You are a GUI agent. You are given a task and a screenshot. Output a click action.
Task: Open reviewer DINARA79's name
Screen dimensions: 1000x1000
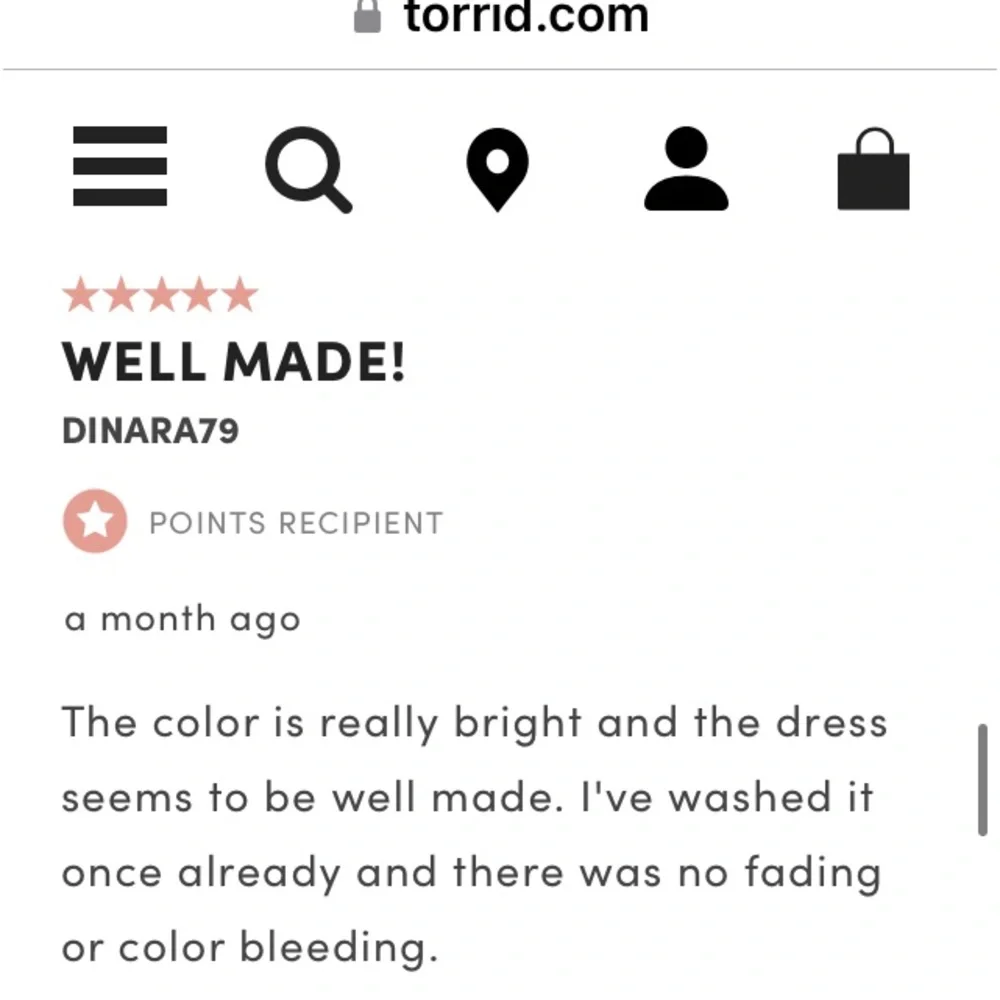pos(151,431)
